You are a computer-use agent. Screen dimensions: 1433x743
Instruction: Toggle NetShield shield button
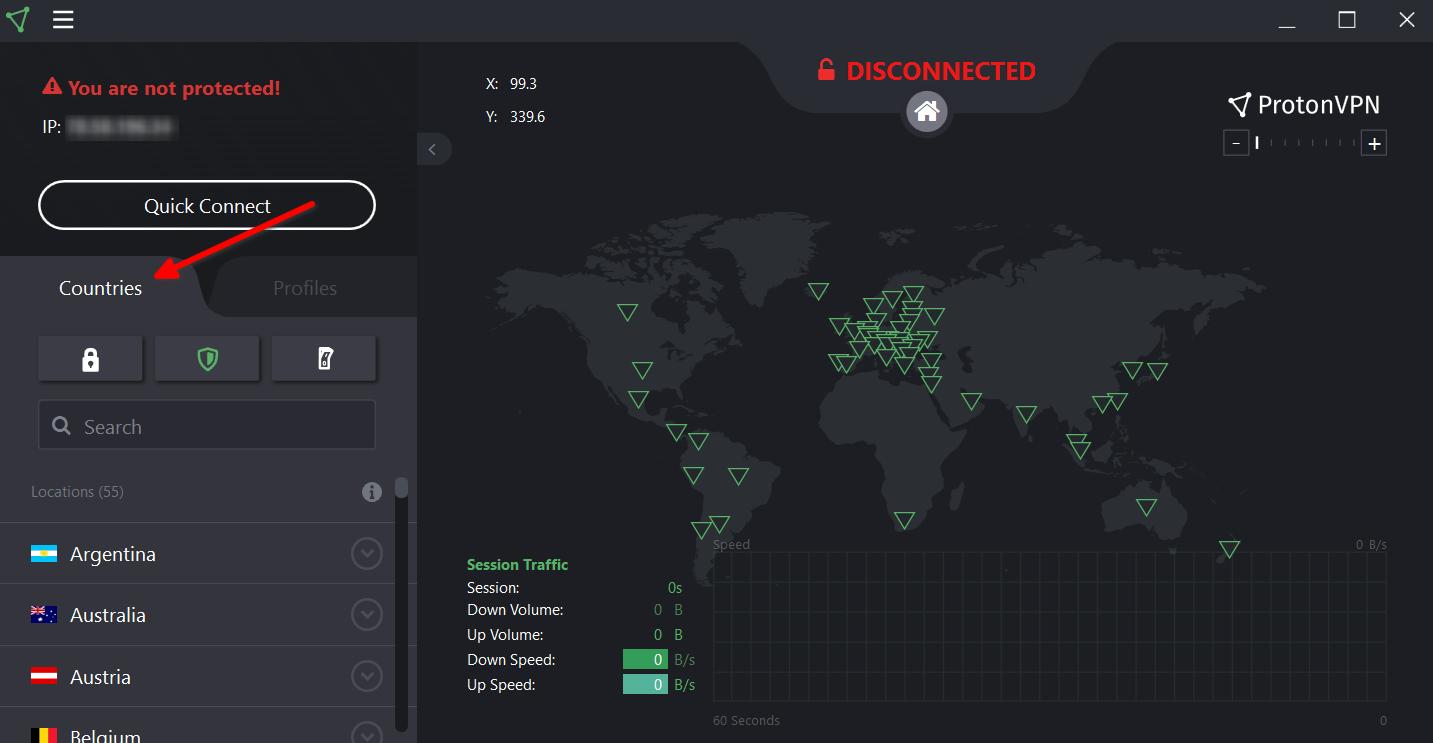click(207, 359)
